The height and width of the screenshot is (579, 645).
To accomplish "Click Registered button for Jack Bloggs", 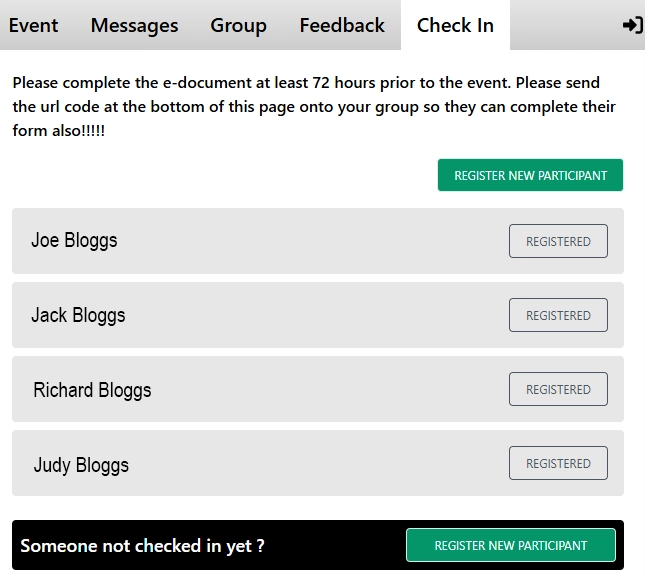I will [x=558, y=315].
